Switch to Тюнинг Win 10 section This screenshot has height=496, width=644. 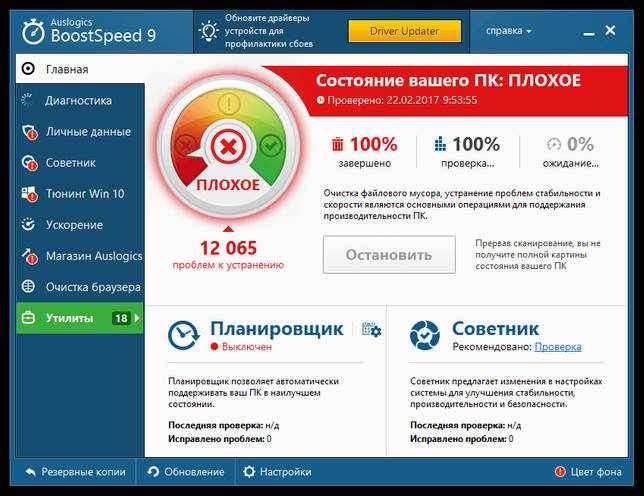pyautogui.click(x=80, y=194)
